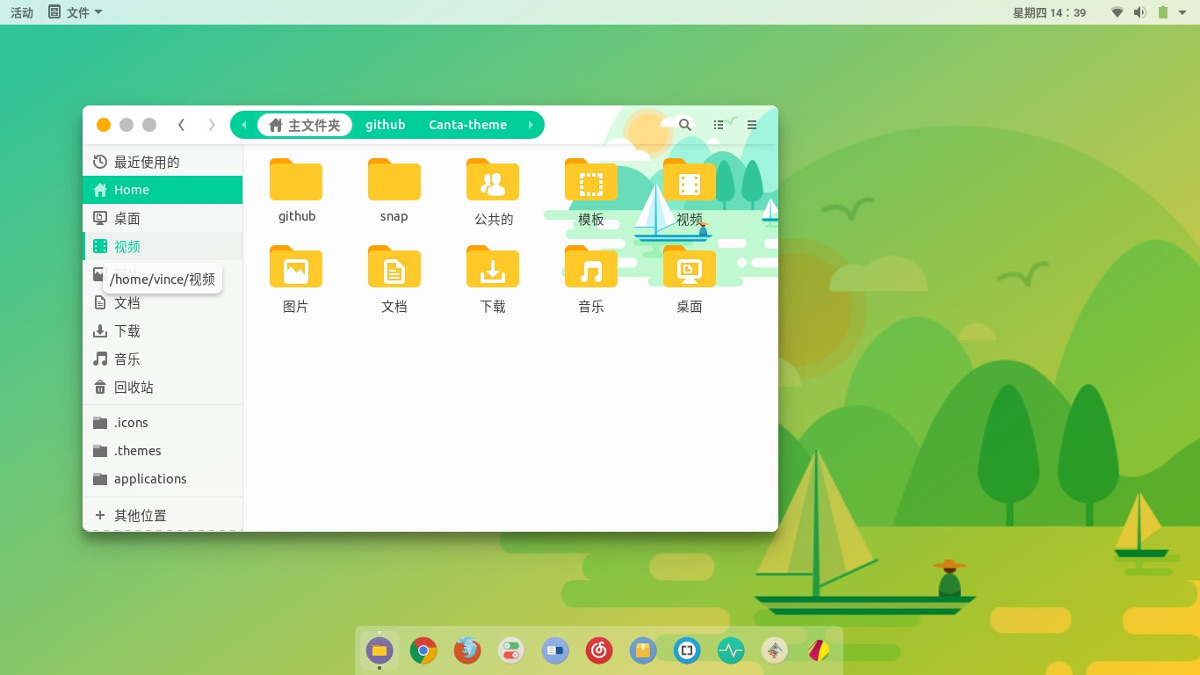Screen dimensions: 1200x675
Task: Open the Downloads (下载) sidebar entry
Action: tap(162, 331)
